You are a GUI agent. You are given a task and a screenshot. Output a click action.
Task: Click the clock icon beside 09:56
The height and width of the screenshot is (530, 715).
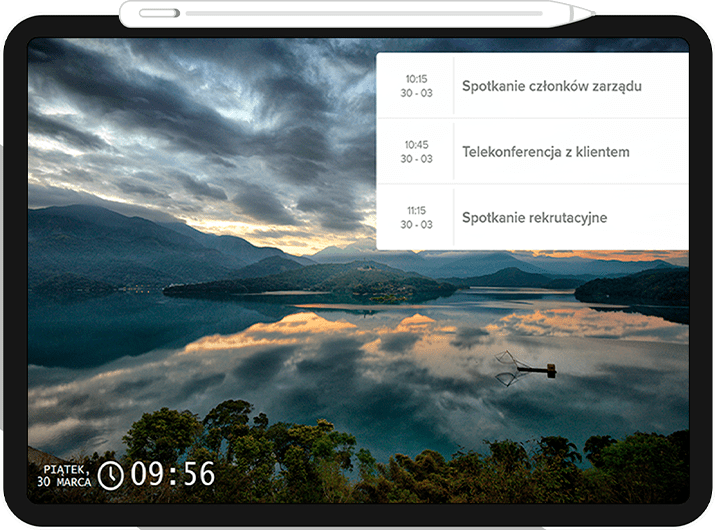pos(110,475)
